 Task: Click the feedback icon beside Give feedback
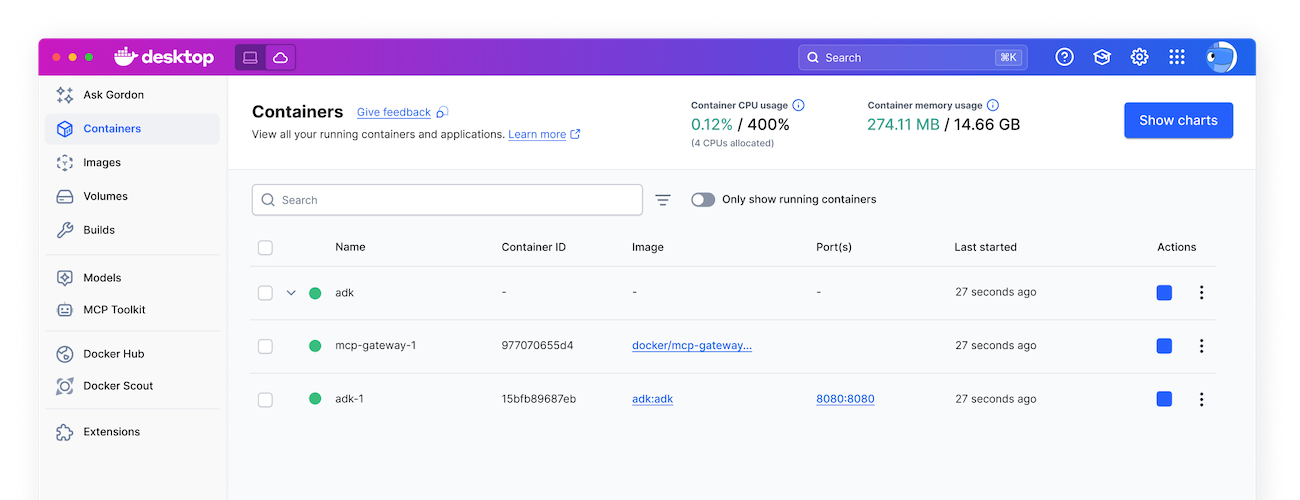pyautogui.click(x=443, y=113)
